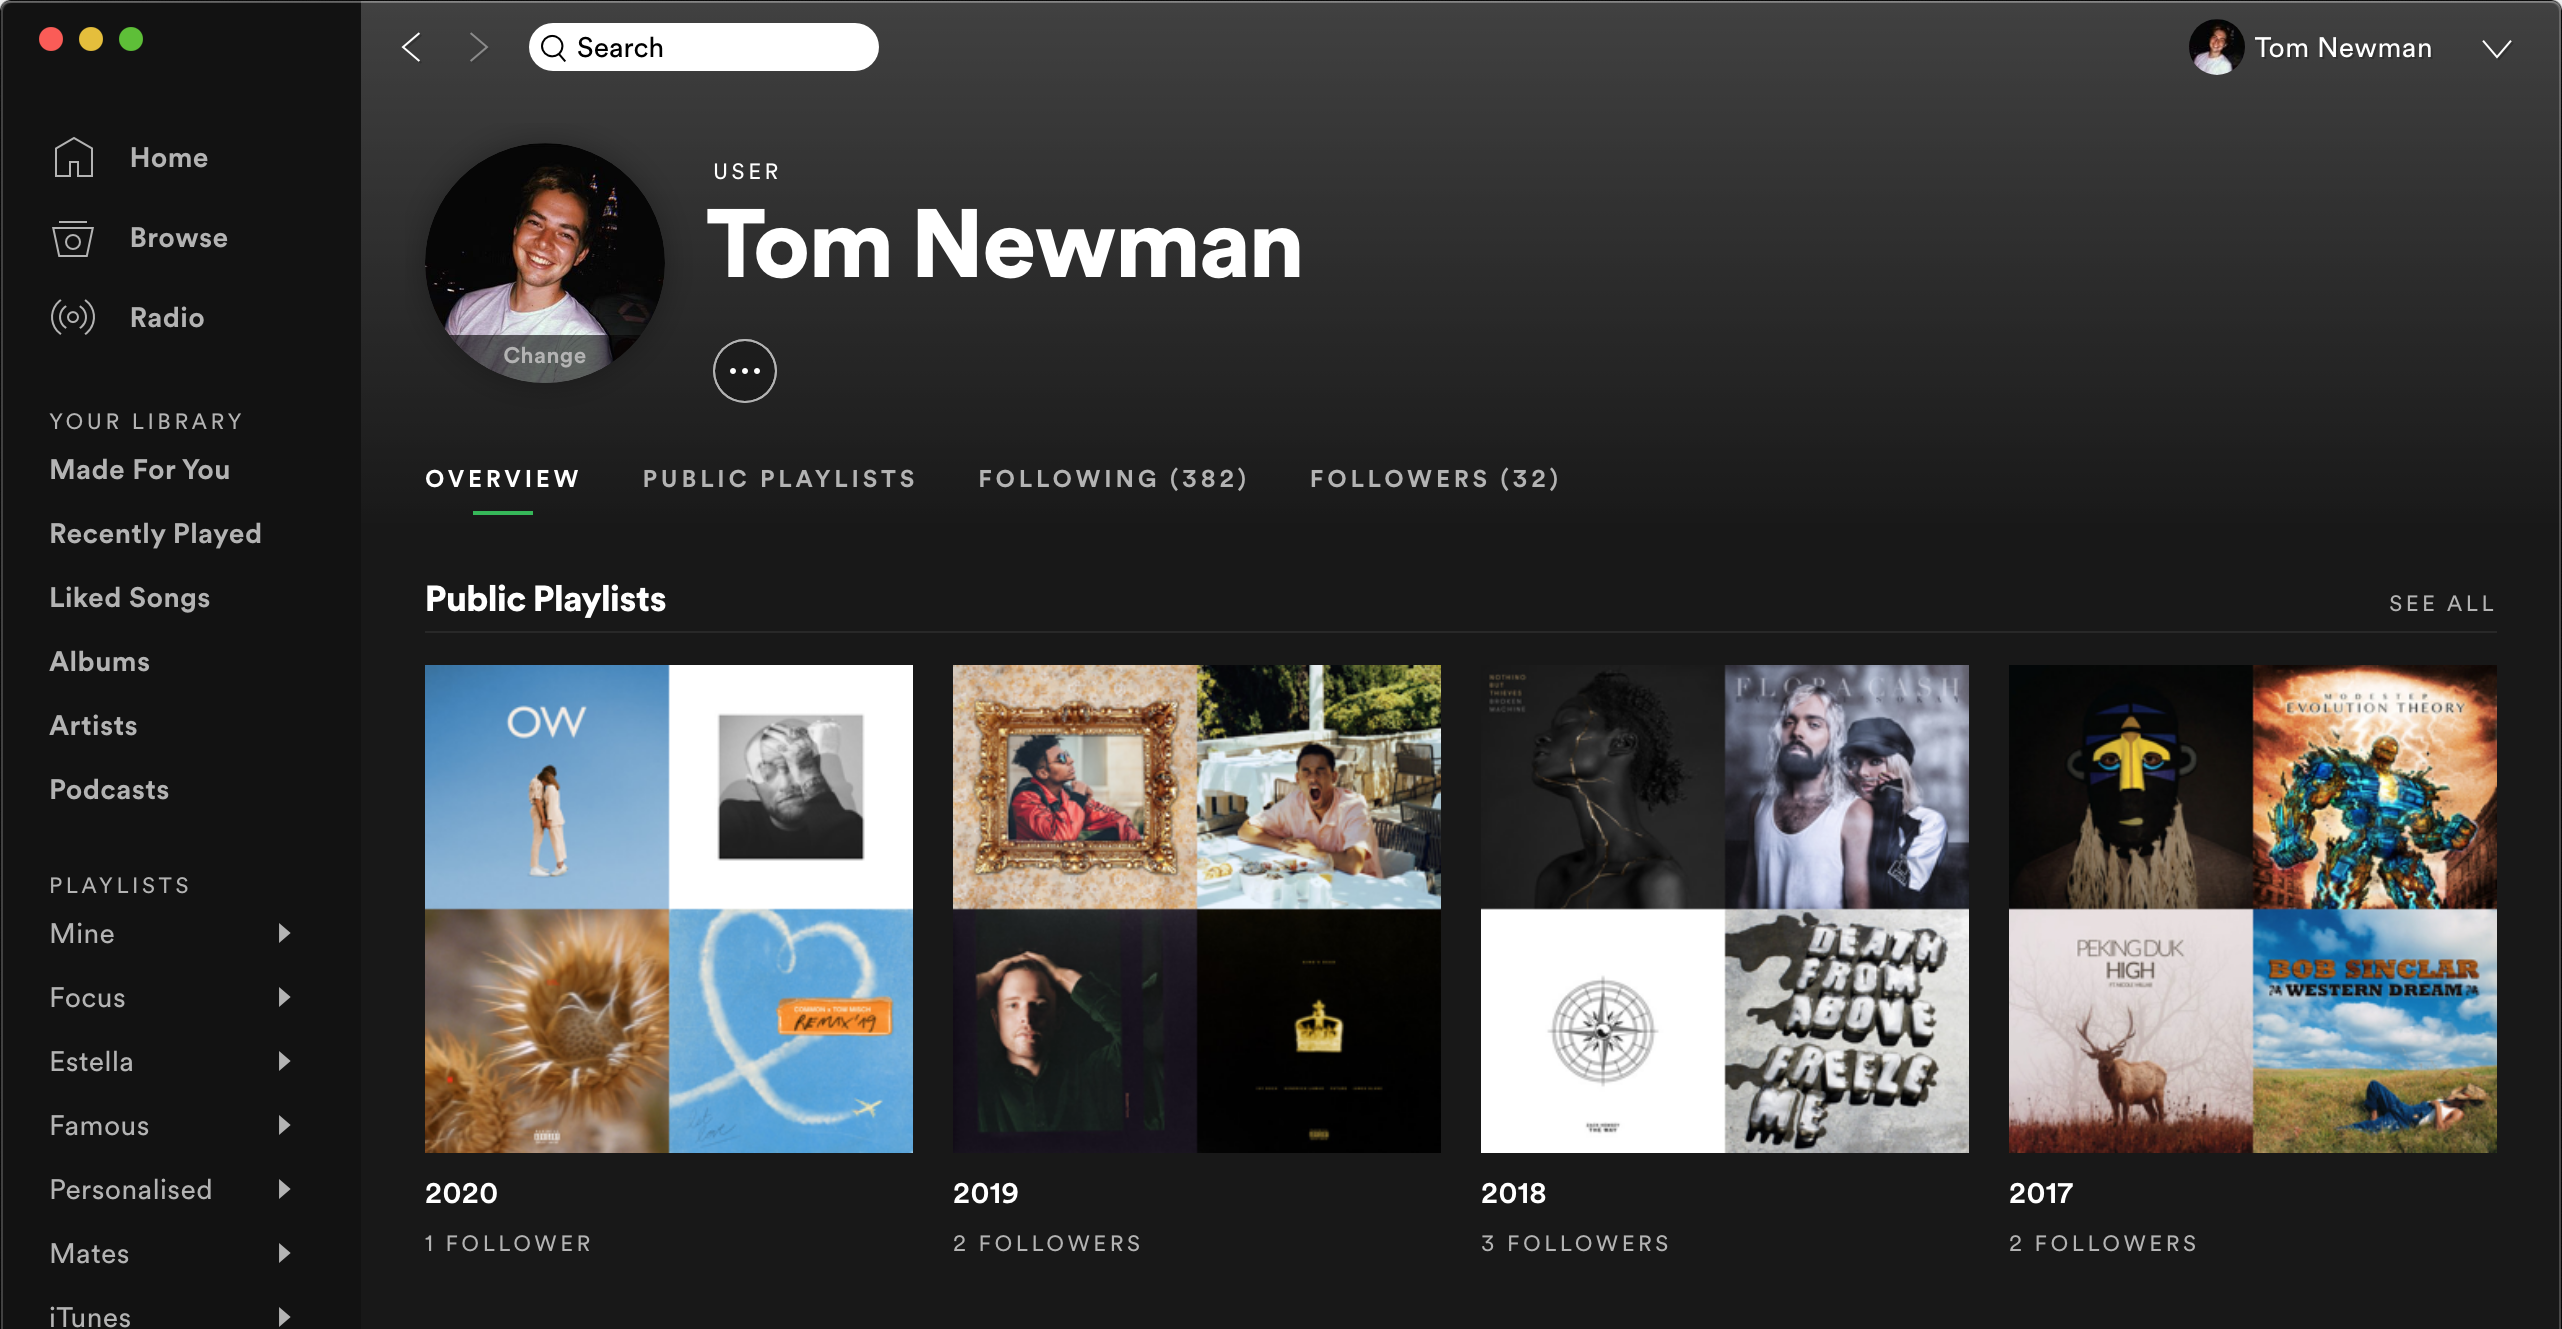The image size is (2562, 1329).
Task: Click the Liked Songs icon
Action: (130, 597)
